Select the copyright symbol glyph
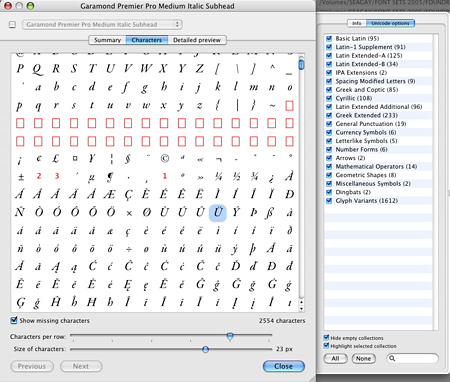 pos(164,159)
